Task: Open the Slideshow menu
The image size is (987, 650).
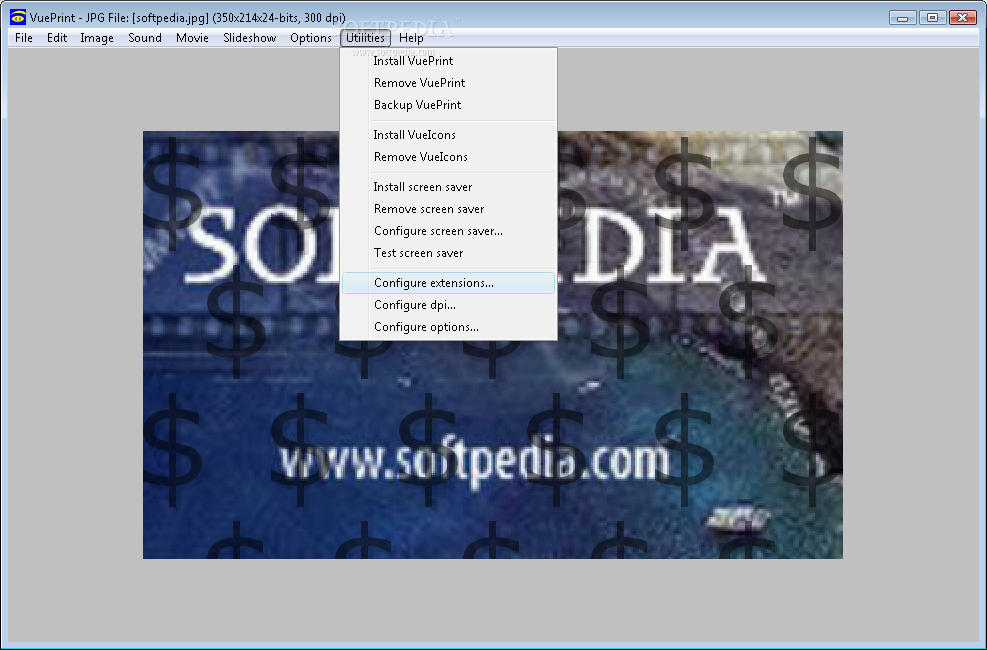Action: click(249, 38)
